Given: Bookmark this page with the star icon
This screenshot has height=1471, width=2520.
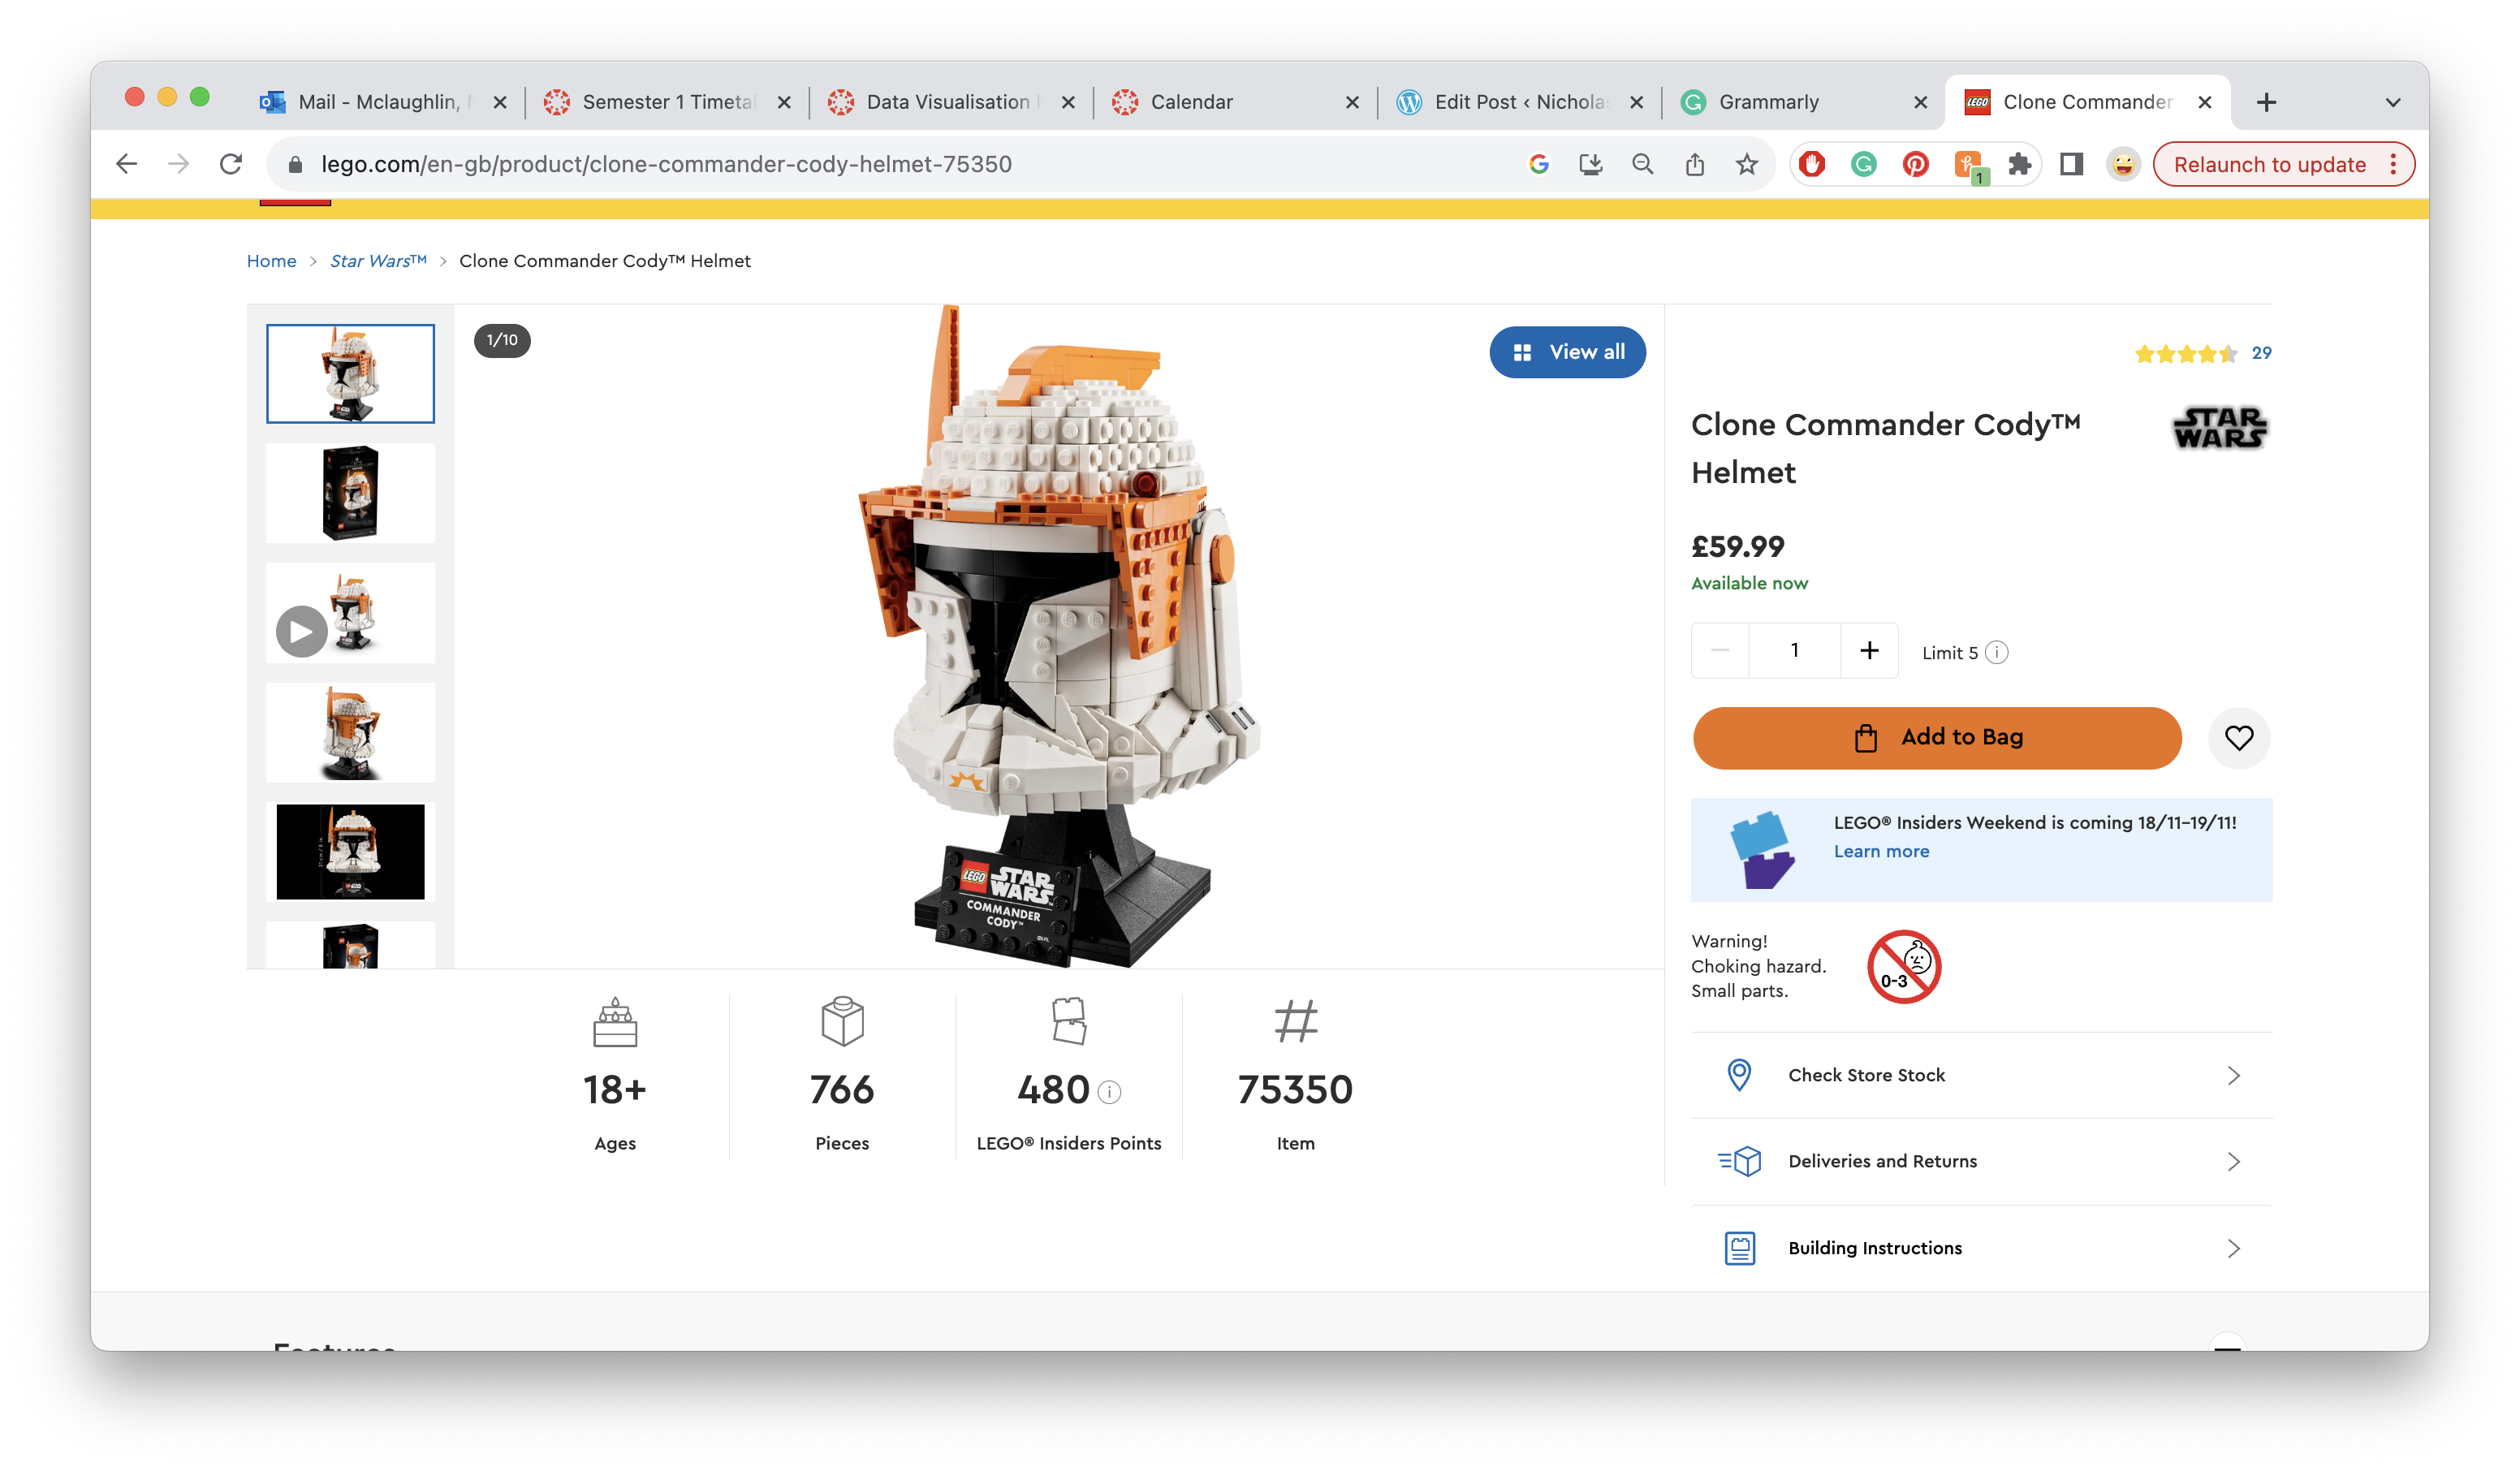Looking at the screenshot, I should pos(1746,164).
